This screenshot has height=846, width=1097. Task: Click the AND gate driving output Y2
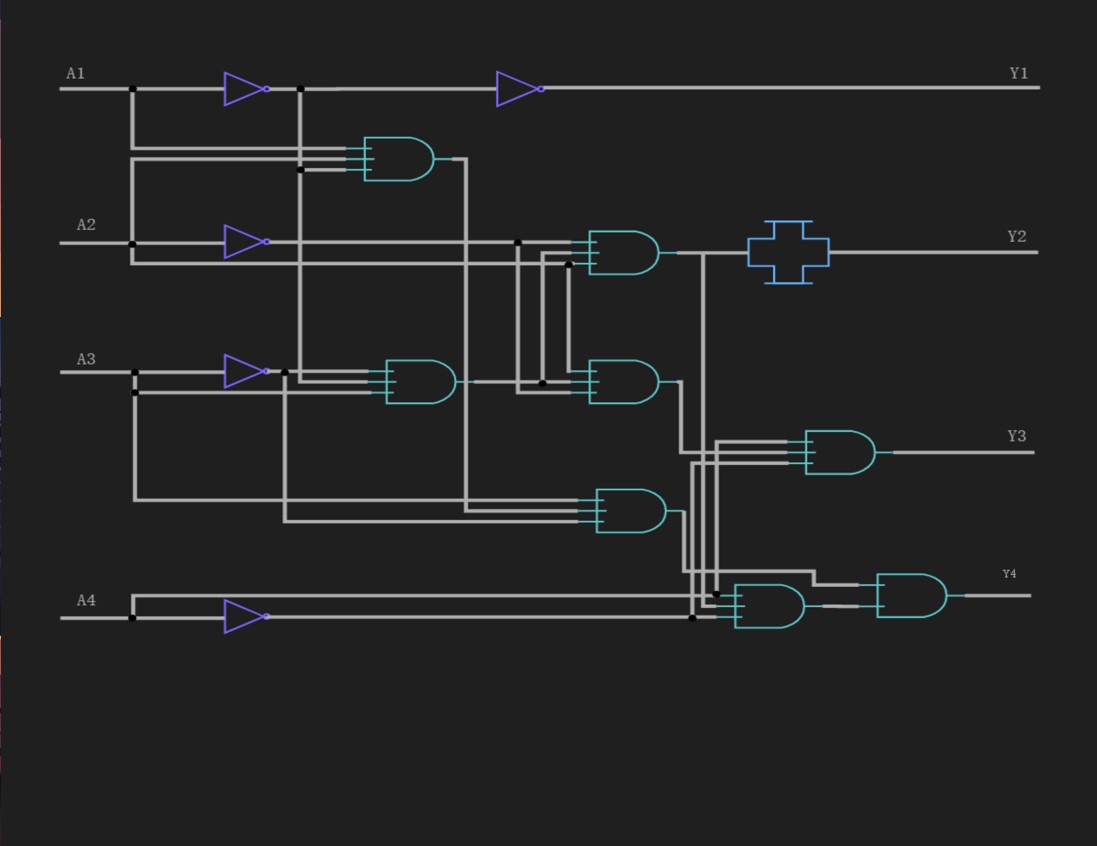click(x=623, y=253)
